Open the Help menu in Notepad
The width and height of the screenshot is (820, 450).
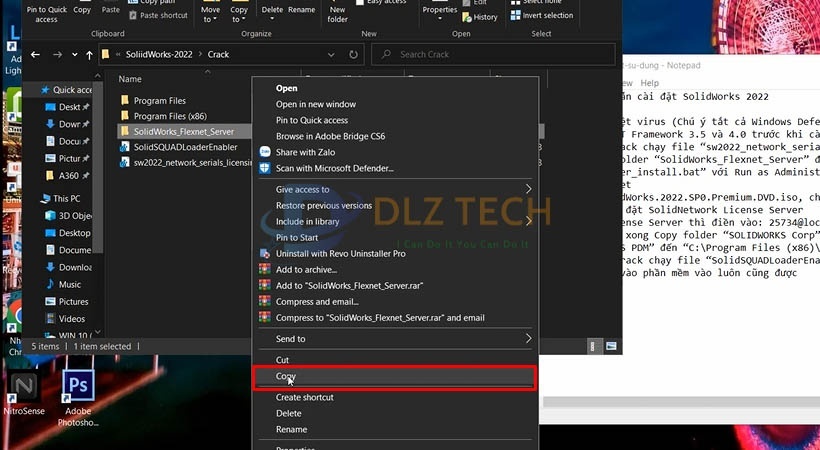coord(650,83)
